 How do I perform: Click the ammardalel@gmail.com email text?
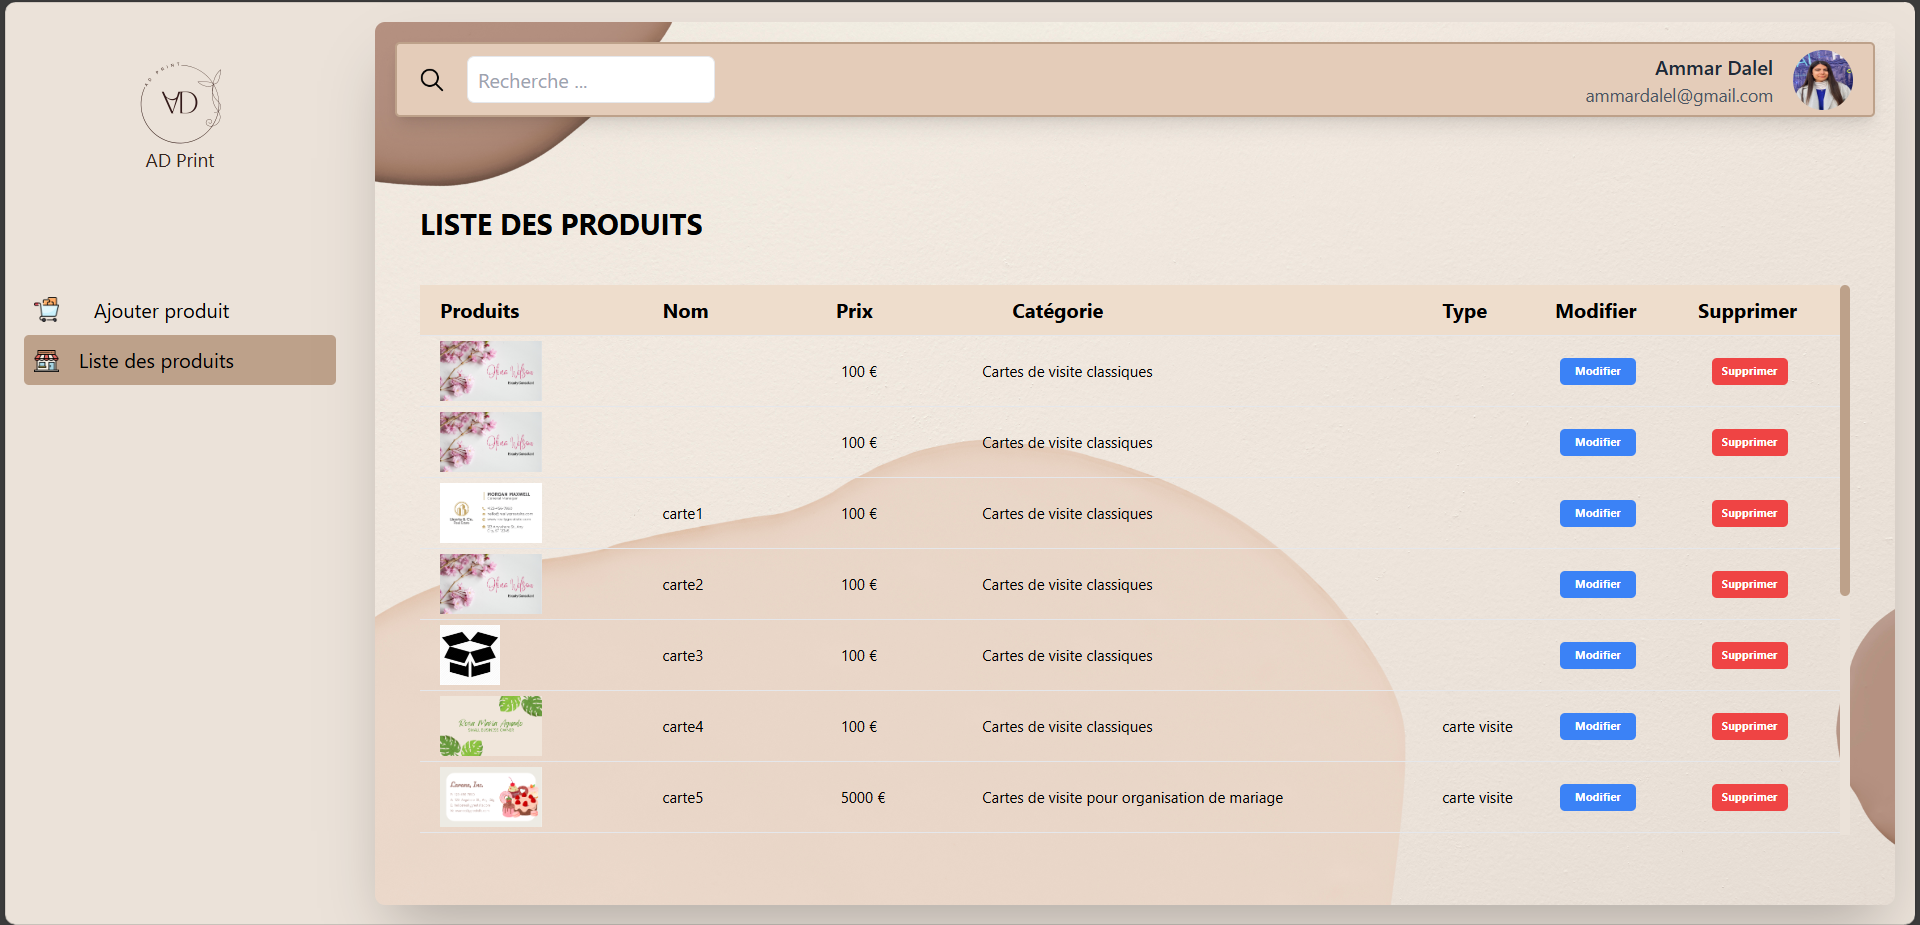click(x=1678, y=96)
